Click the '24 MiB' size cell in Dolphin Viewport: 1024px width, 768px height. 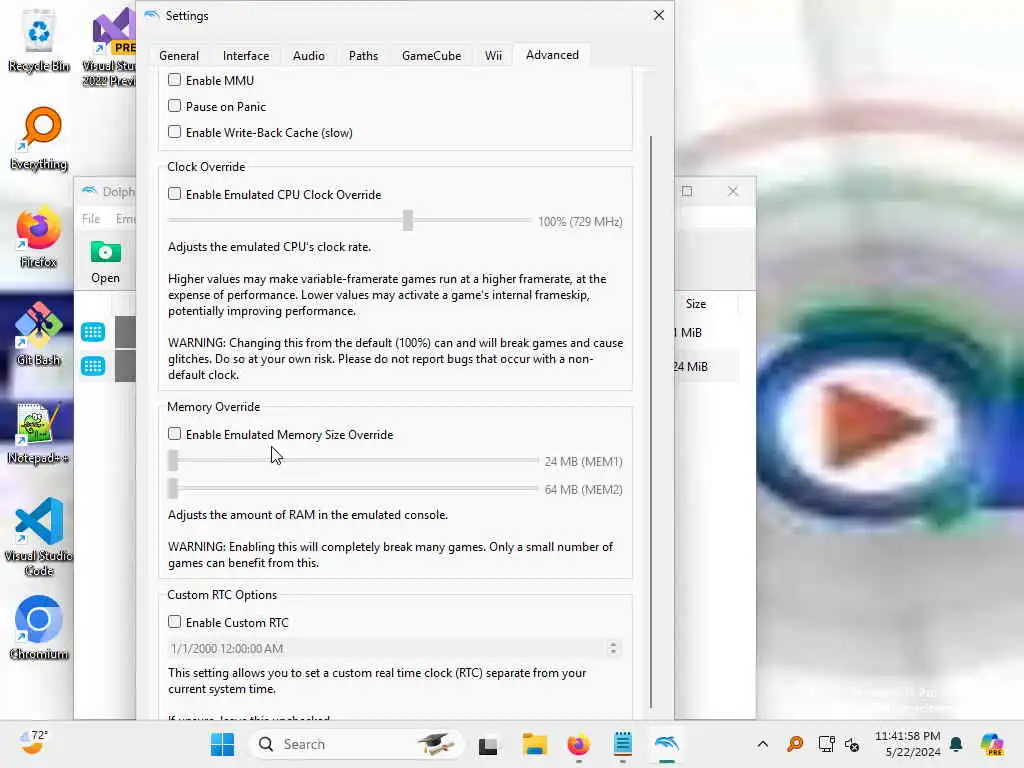[x=691, y=366]
